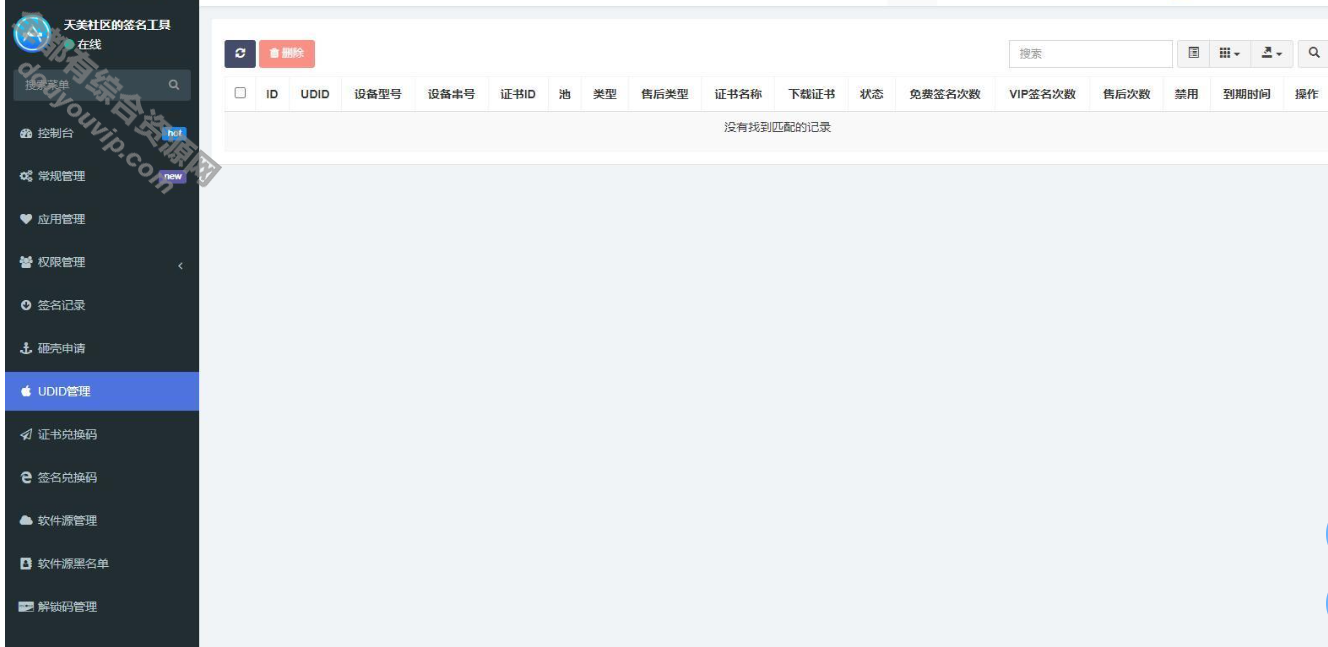Open 砸壳申请 via the anchor icon

point(27,348)
